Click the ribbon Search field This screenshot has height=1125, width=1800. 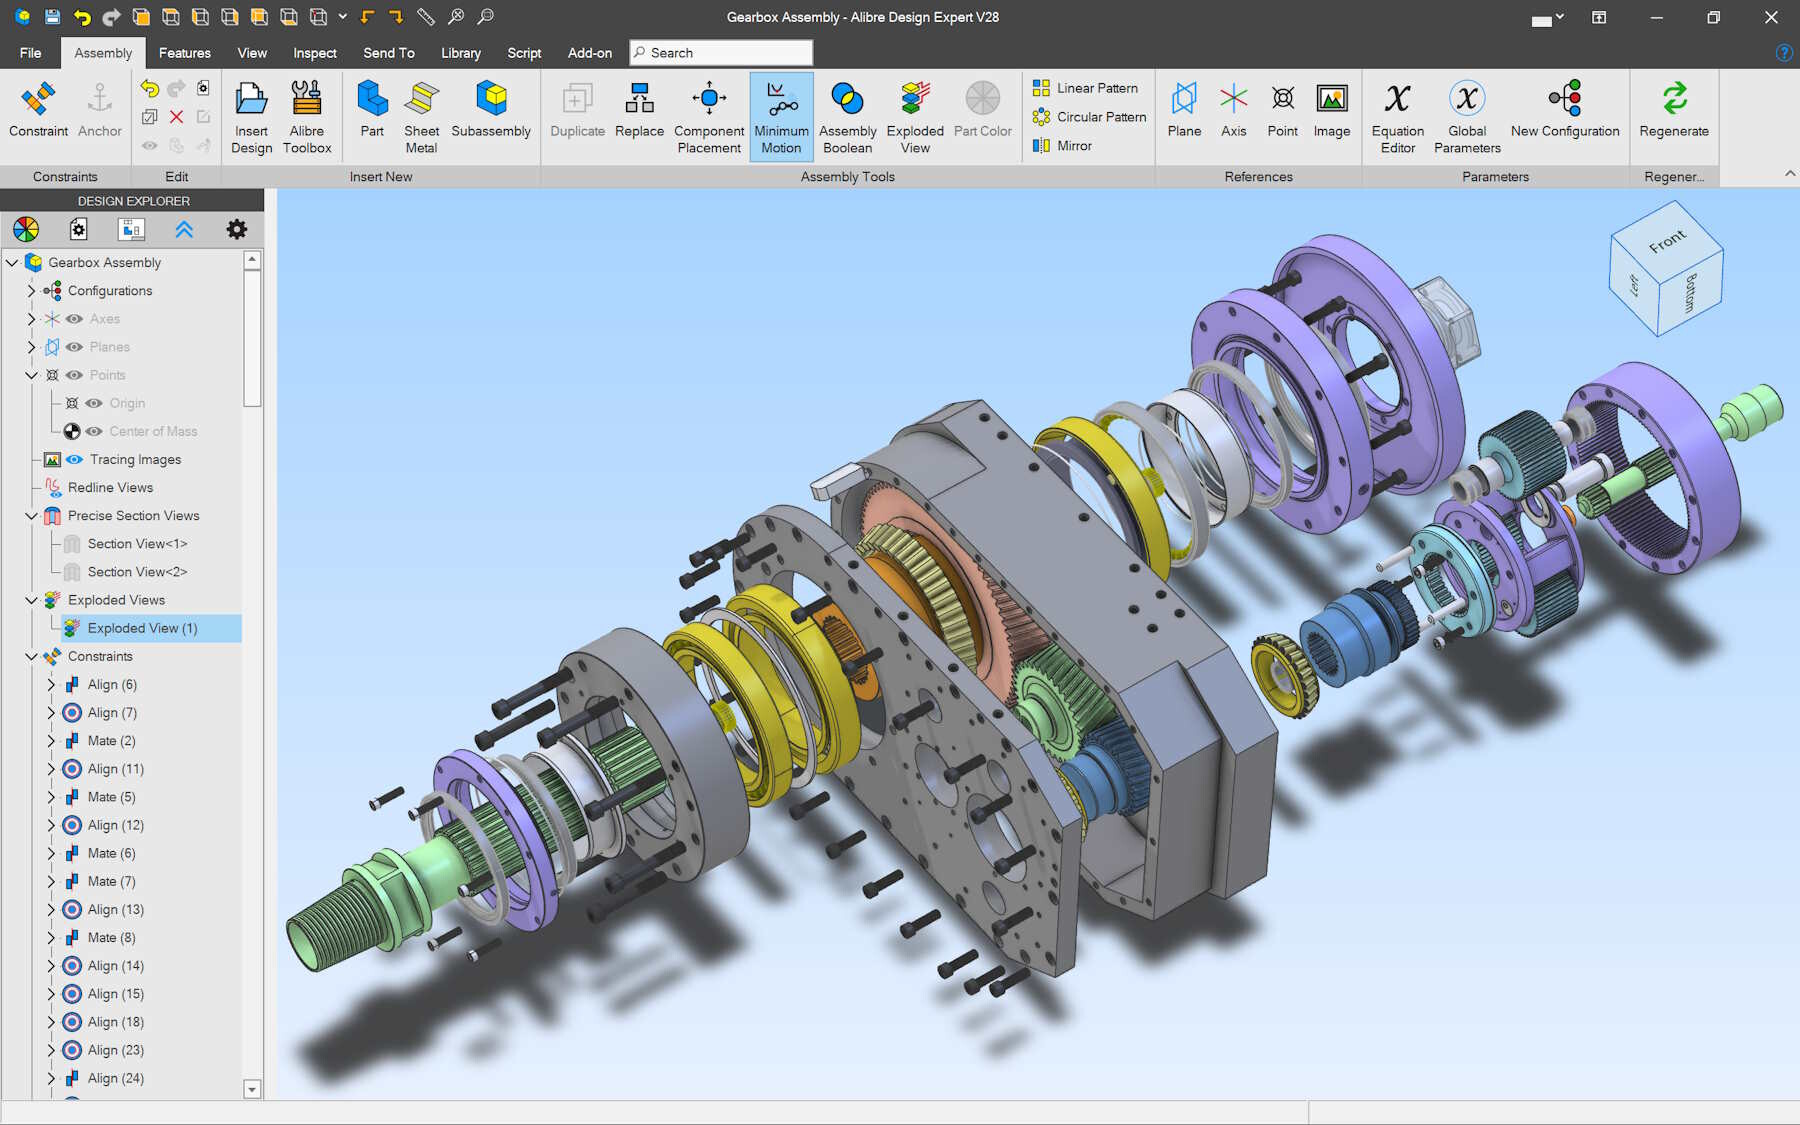(721, 53)
